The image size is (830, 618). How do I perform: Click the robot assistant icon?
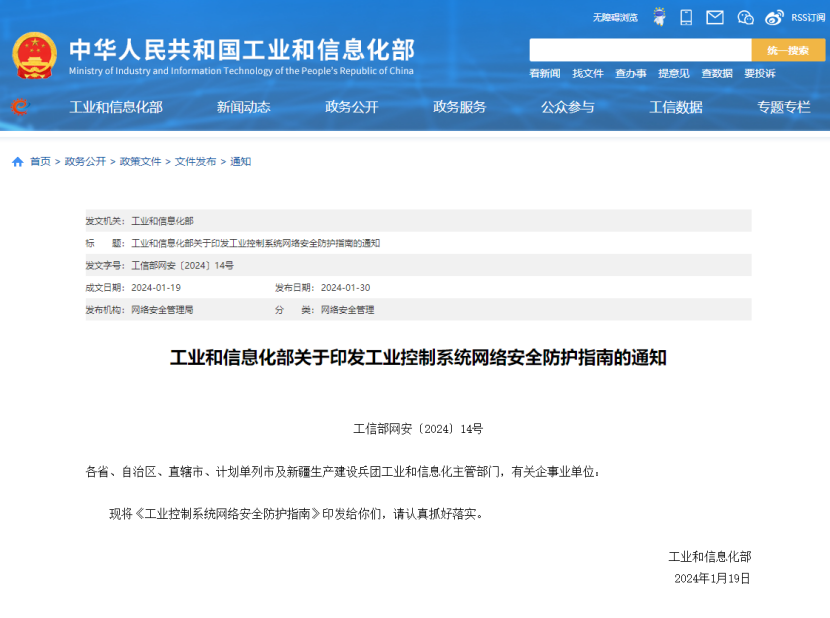pos(659,17)
